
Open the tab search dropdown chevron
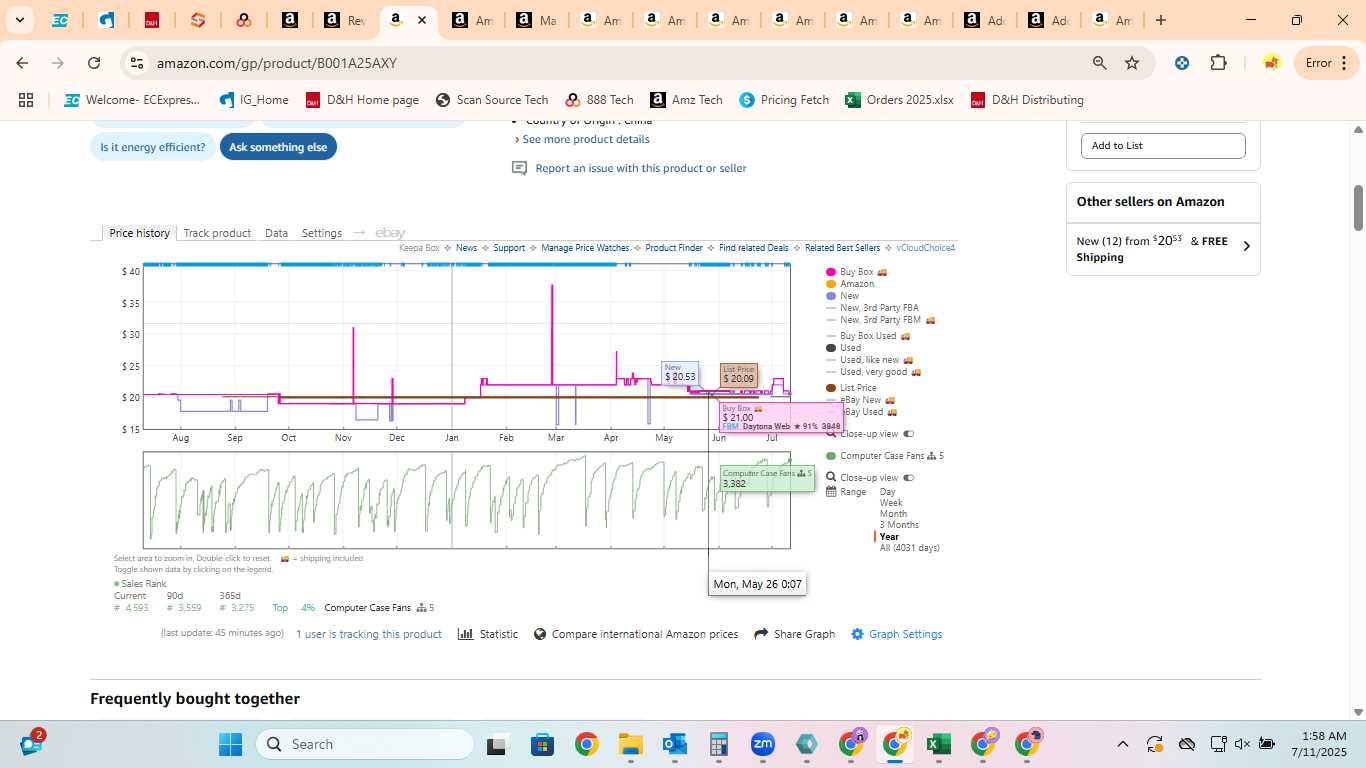[20, 20]
